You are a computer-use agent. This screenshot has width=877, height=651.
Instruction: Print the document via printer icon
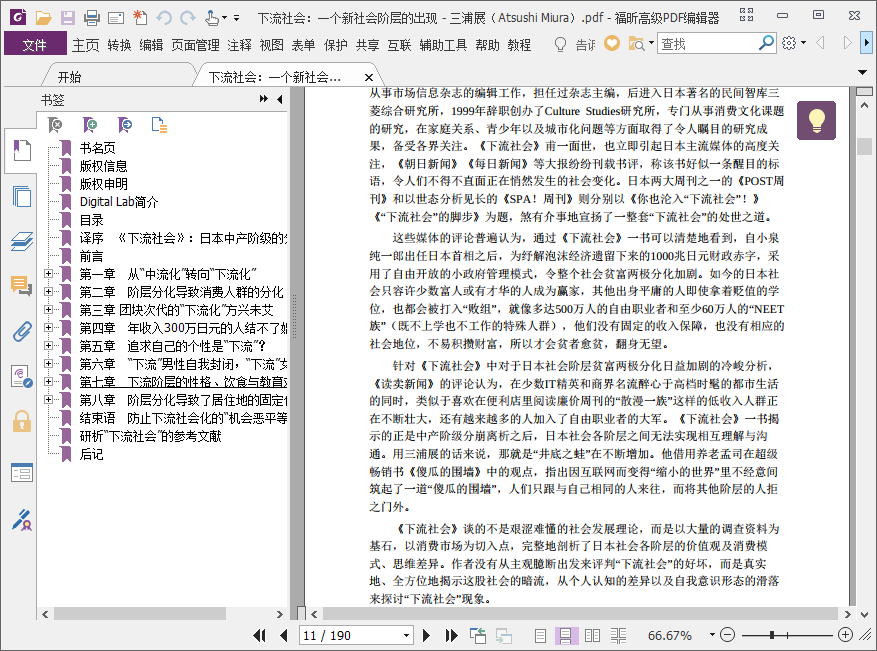92,18
